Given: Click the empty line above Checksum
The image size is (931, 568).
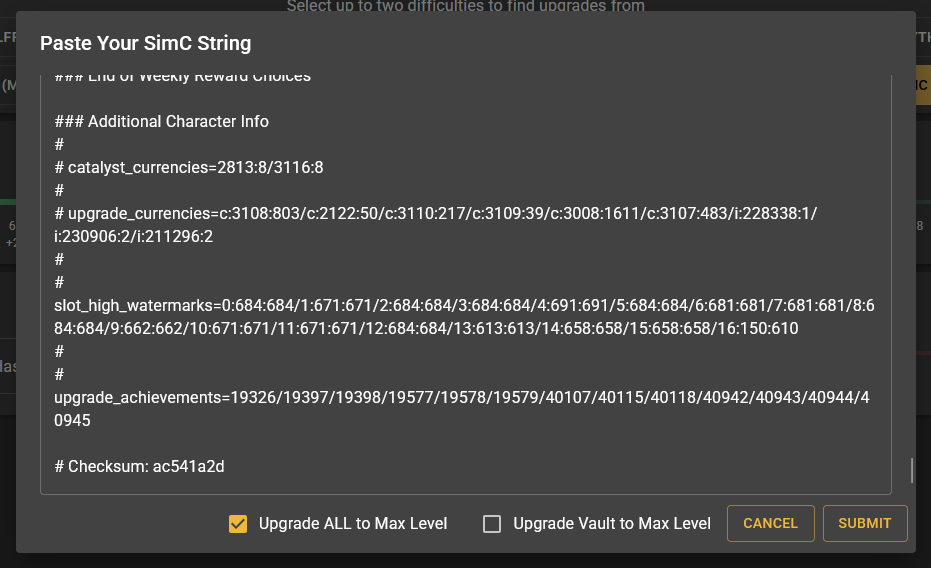Looking at the screenshot, I should (x=300, y=444).
